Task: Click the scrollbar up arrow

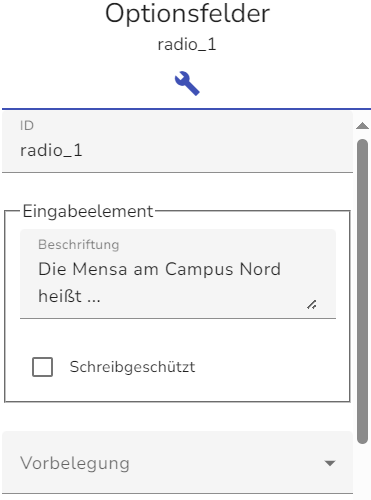Action: click(x=362, y=126)
